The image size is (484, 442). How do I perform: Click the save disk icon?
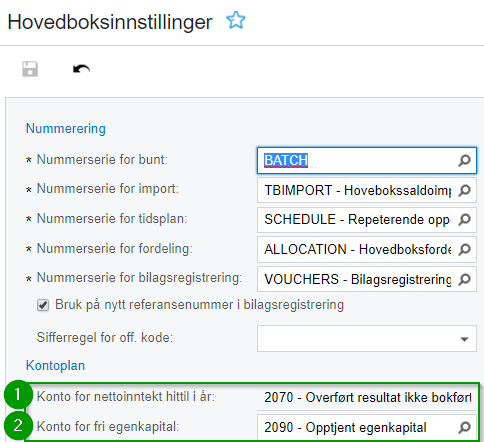click(30, 69)
